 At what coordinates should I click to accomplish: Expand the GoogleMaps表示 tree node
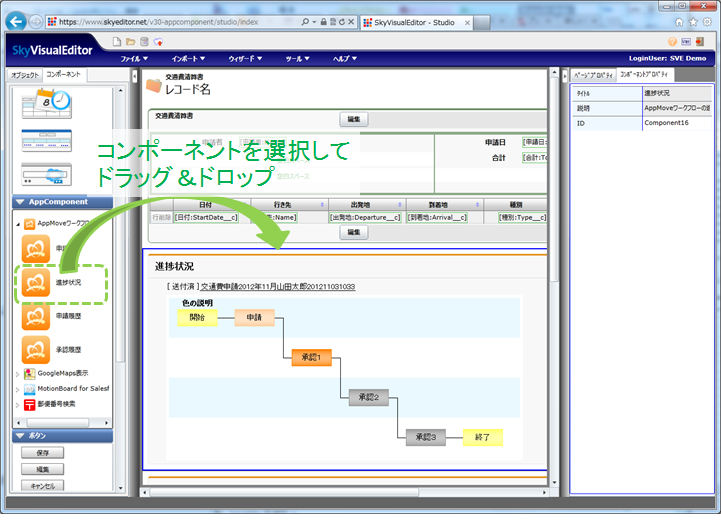[18, 374]
